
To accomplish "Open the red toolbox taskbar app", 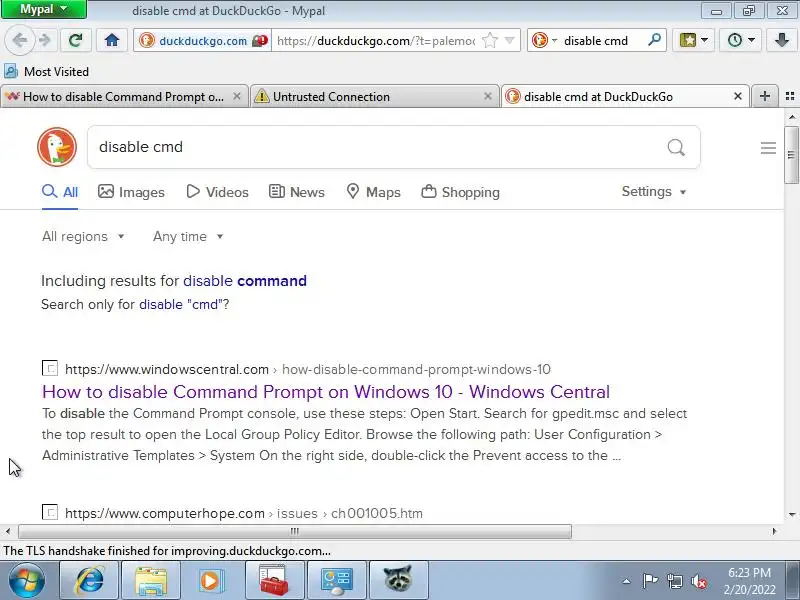I will [274, 580].
